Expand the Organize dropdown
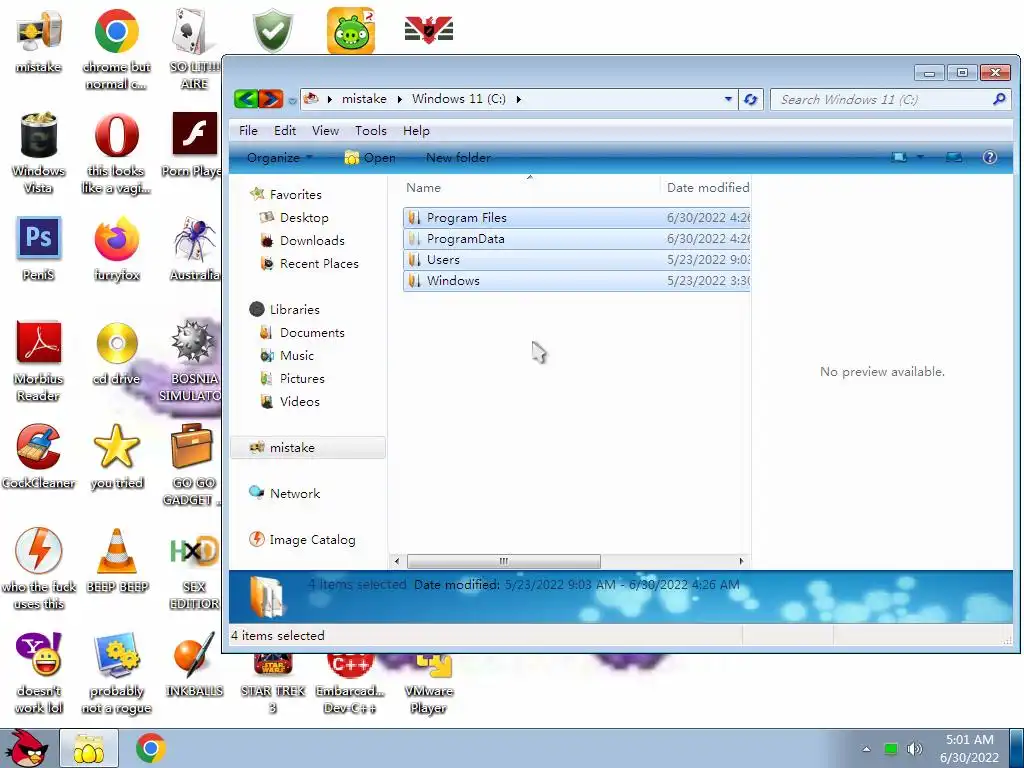The width and height of the screenshot is (1024, 768). click(280, 157)
